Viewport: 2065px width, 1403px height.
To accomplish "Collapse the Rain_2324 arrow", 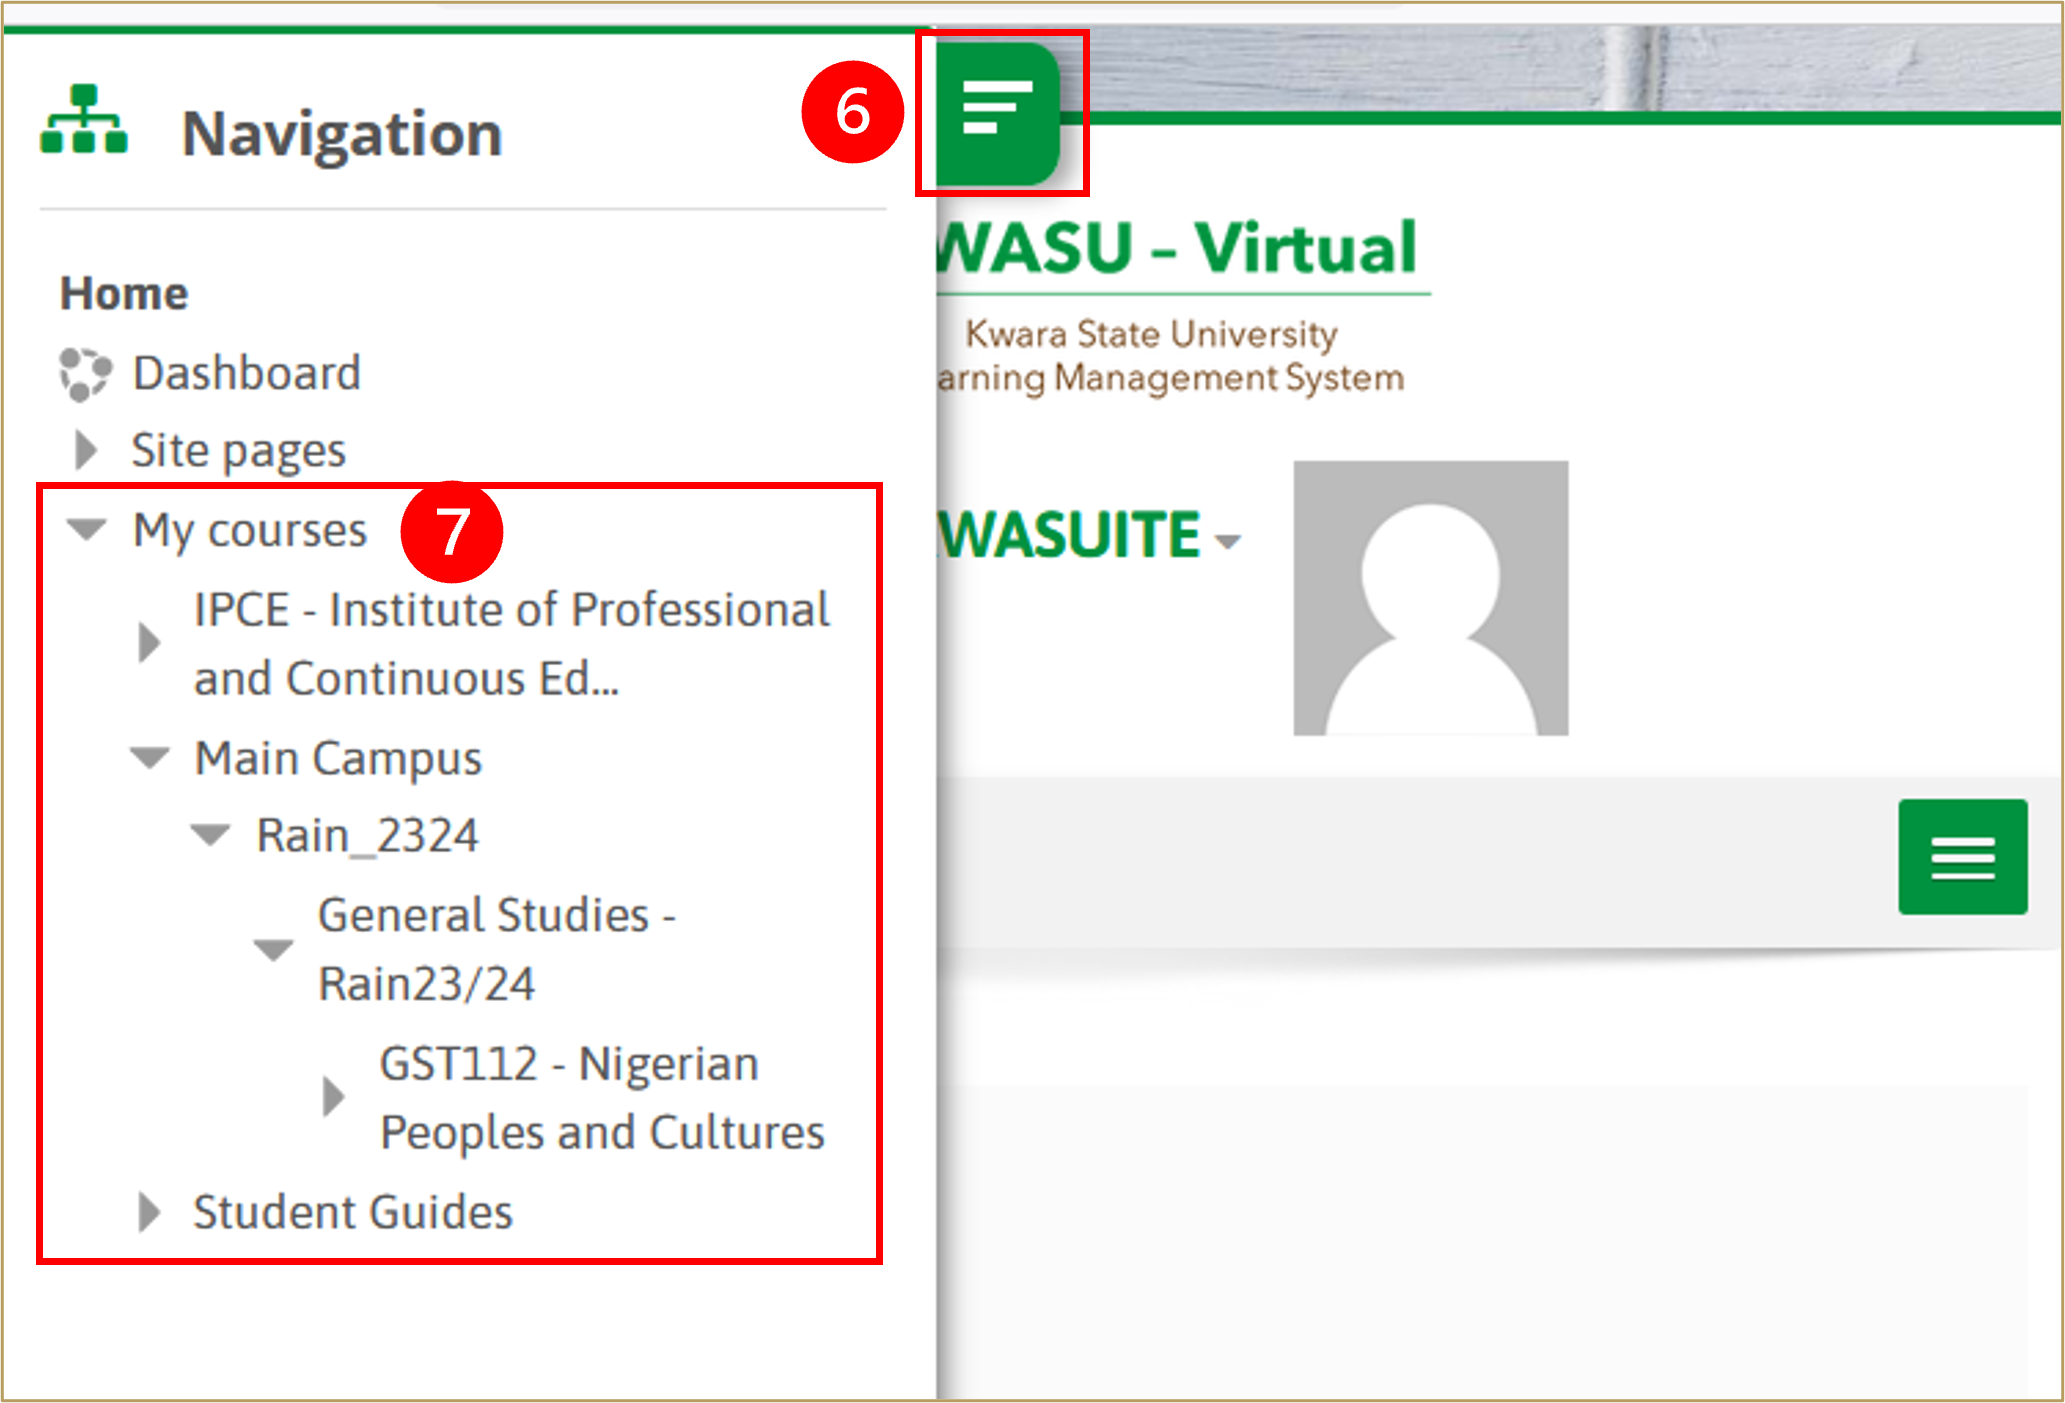I will 211,834.
